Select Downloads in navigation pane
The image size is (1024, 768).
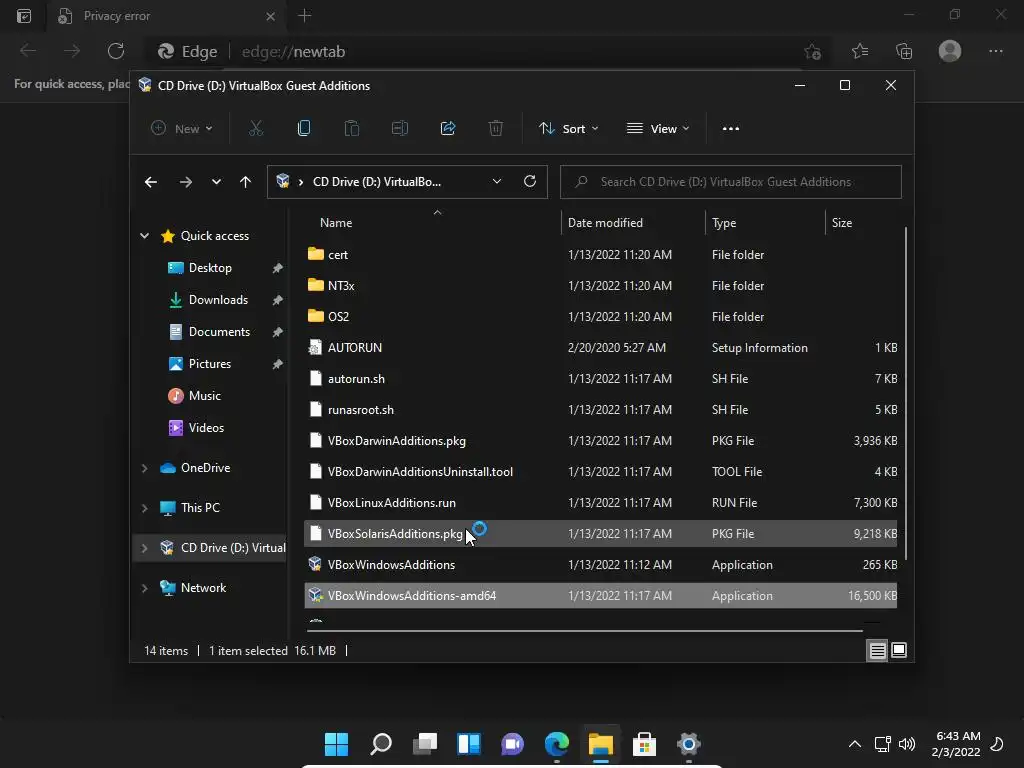(218, 300)
